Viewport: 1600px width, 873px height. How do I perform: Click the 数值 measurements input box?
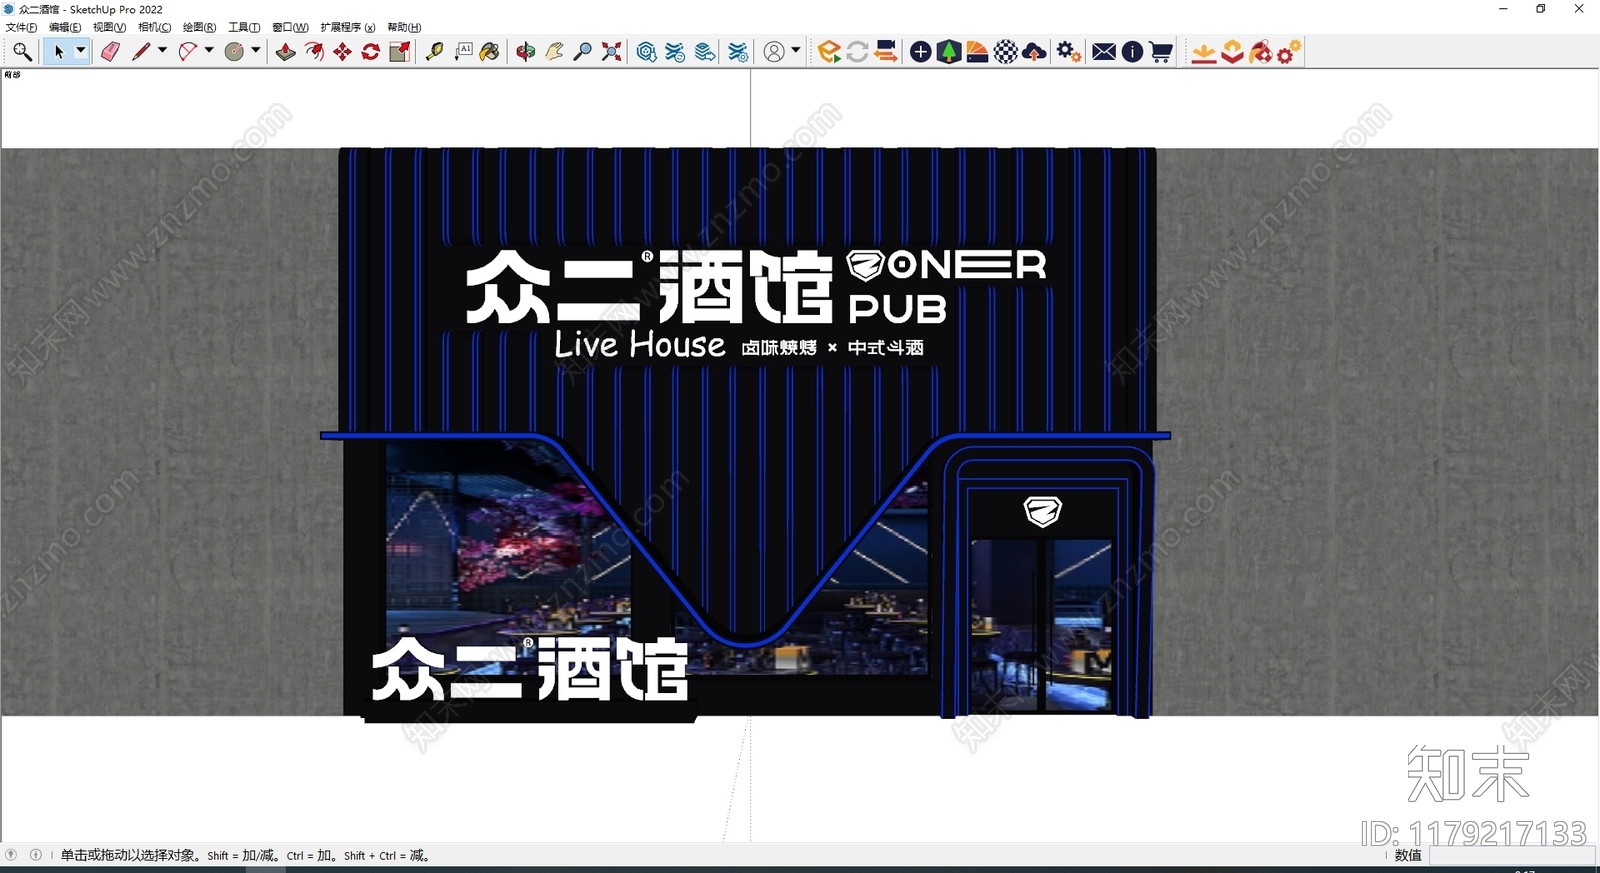pyautogui.click(x=1511, y=856)
